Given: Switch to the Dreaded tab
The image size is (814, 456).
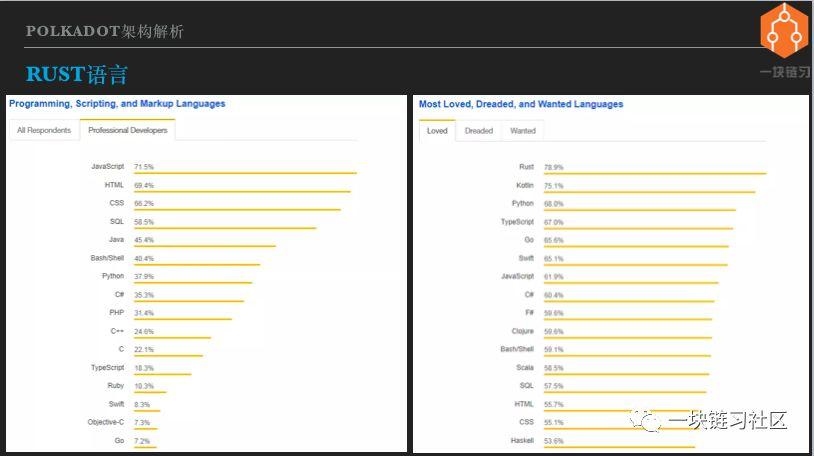Looking at the screenshot, I should (479, 131).
